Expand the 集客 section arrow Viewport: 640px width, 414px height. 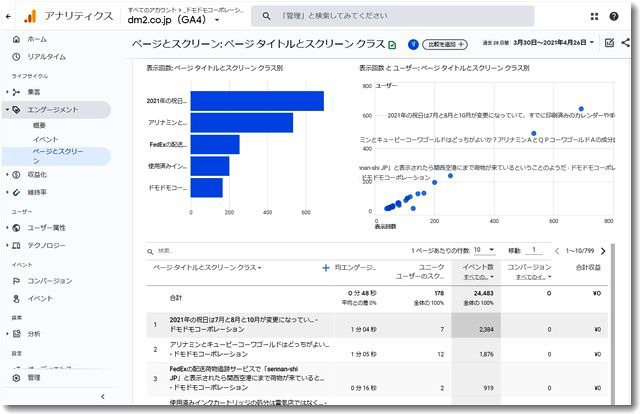point(7,92)
